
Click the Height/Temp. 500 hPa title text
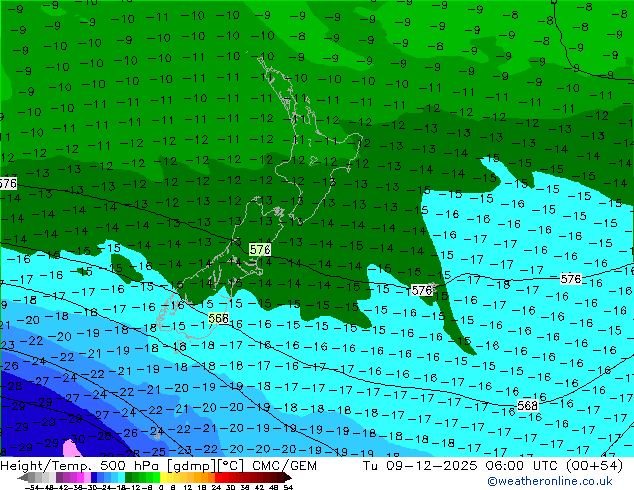pos(80,466)
